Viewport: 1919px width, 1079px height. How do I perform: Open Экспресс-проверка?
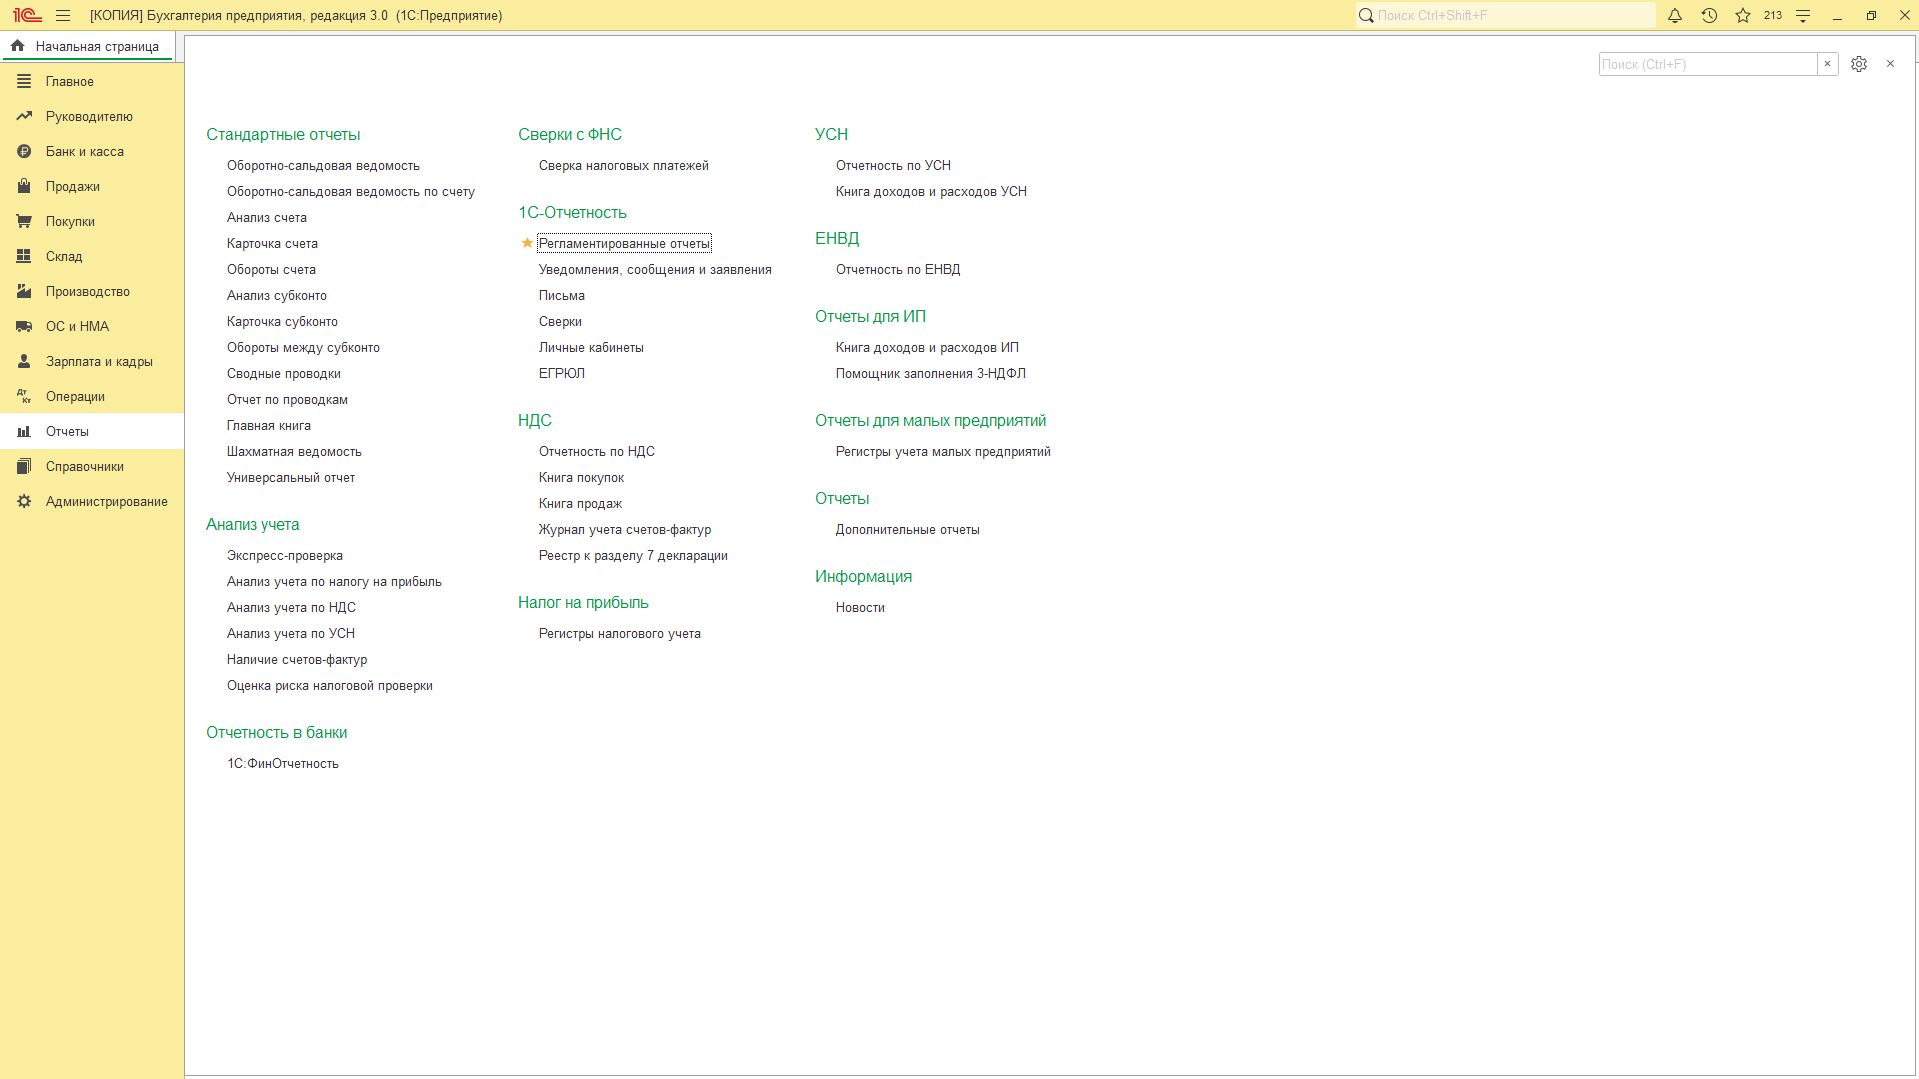click(x=285, y=555)
